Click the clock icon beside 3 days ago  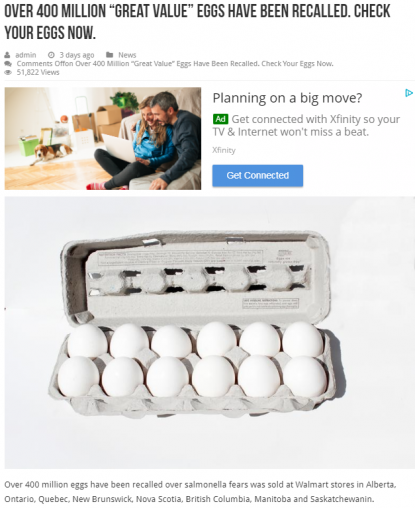click(51, 55)
